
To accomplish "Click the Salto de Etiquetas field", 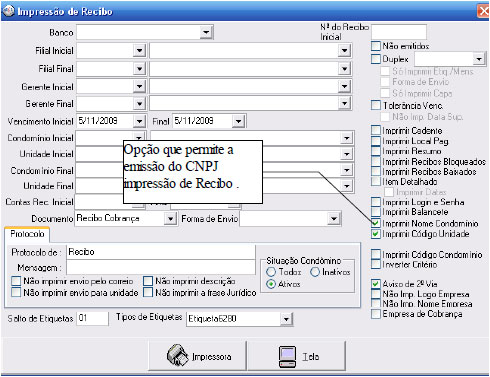I will click(x=92, y=319).
